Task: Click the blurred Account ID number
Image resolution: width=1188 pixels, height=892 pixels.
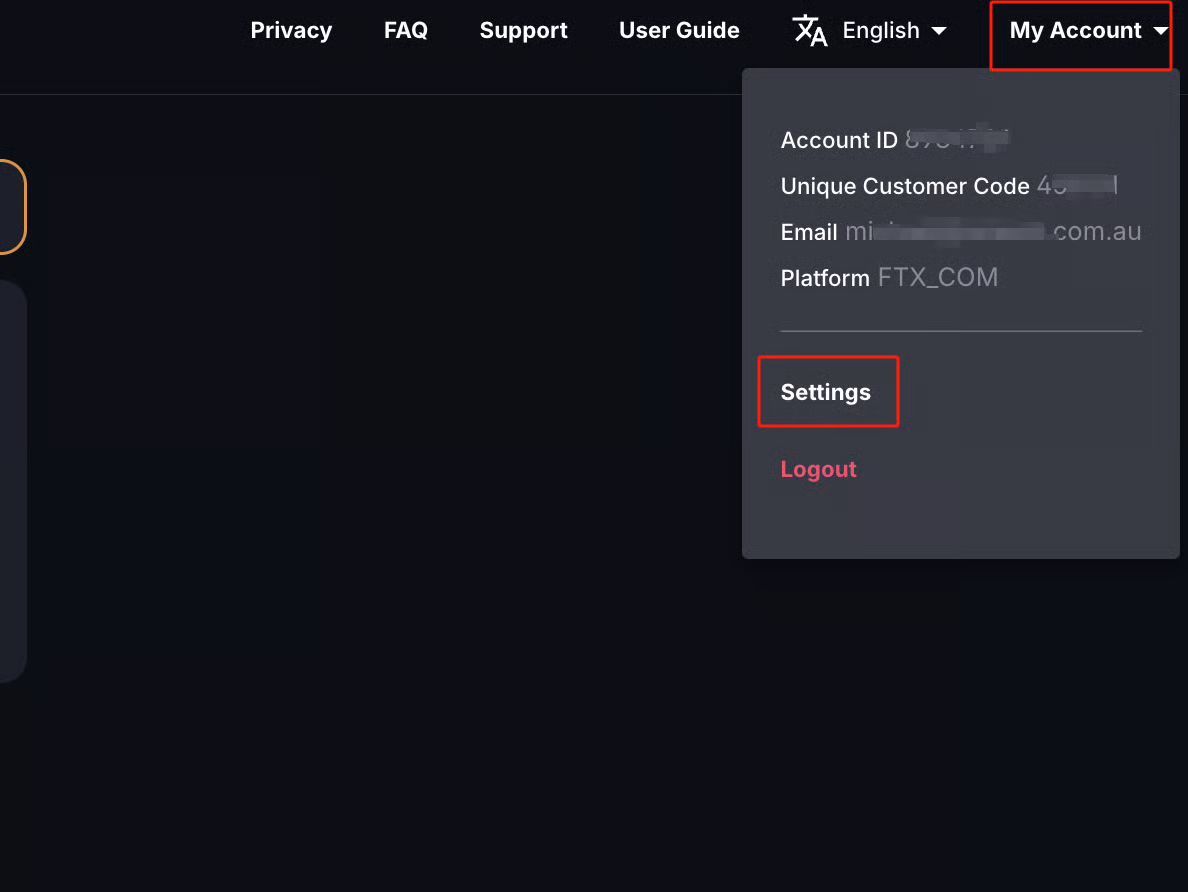Action: tap(955, 140)
